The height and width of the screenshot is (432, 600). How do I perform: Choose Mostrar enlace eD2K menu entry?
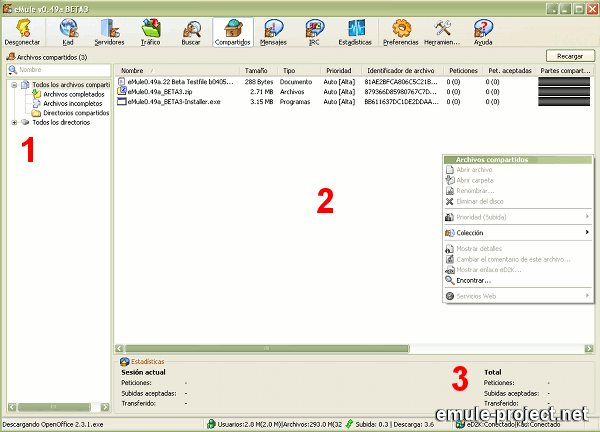coord(518,270)
